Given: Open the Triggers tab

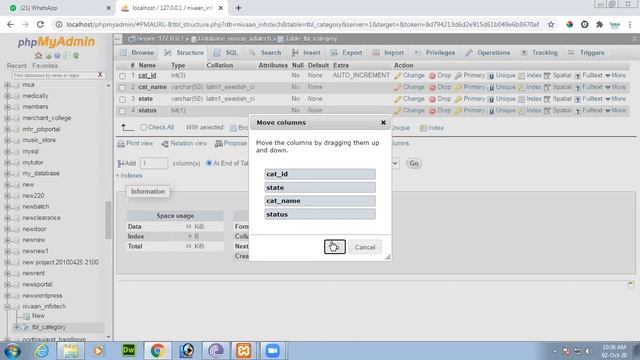Looking at the screenshot, I should (x=586, y=53).
